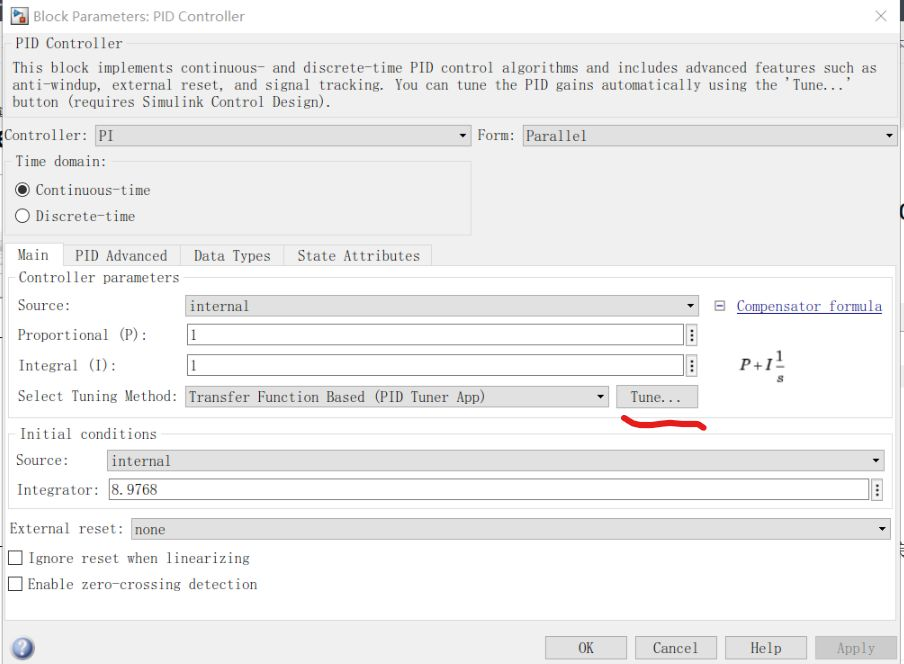Click the Integrator value field 8.9768
904x664 pixels.
point(489,490)
